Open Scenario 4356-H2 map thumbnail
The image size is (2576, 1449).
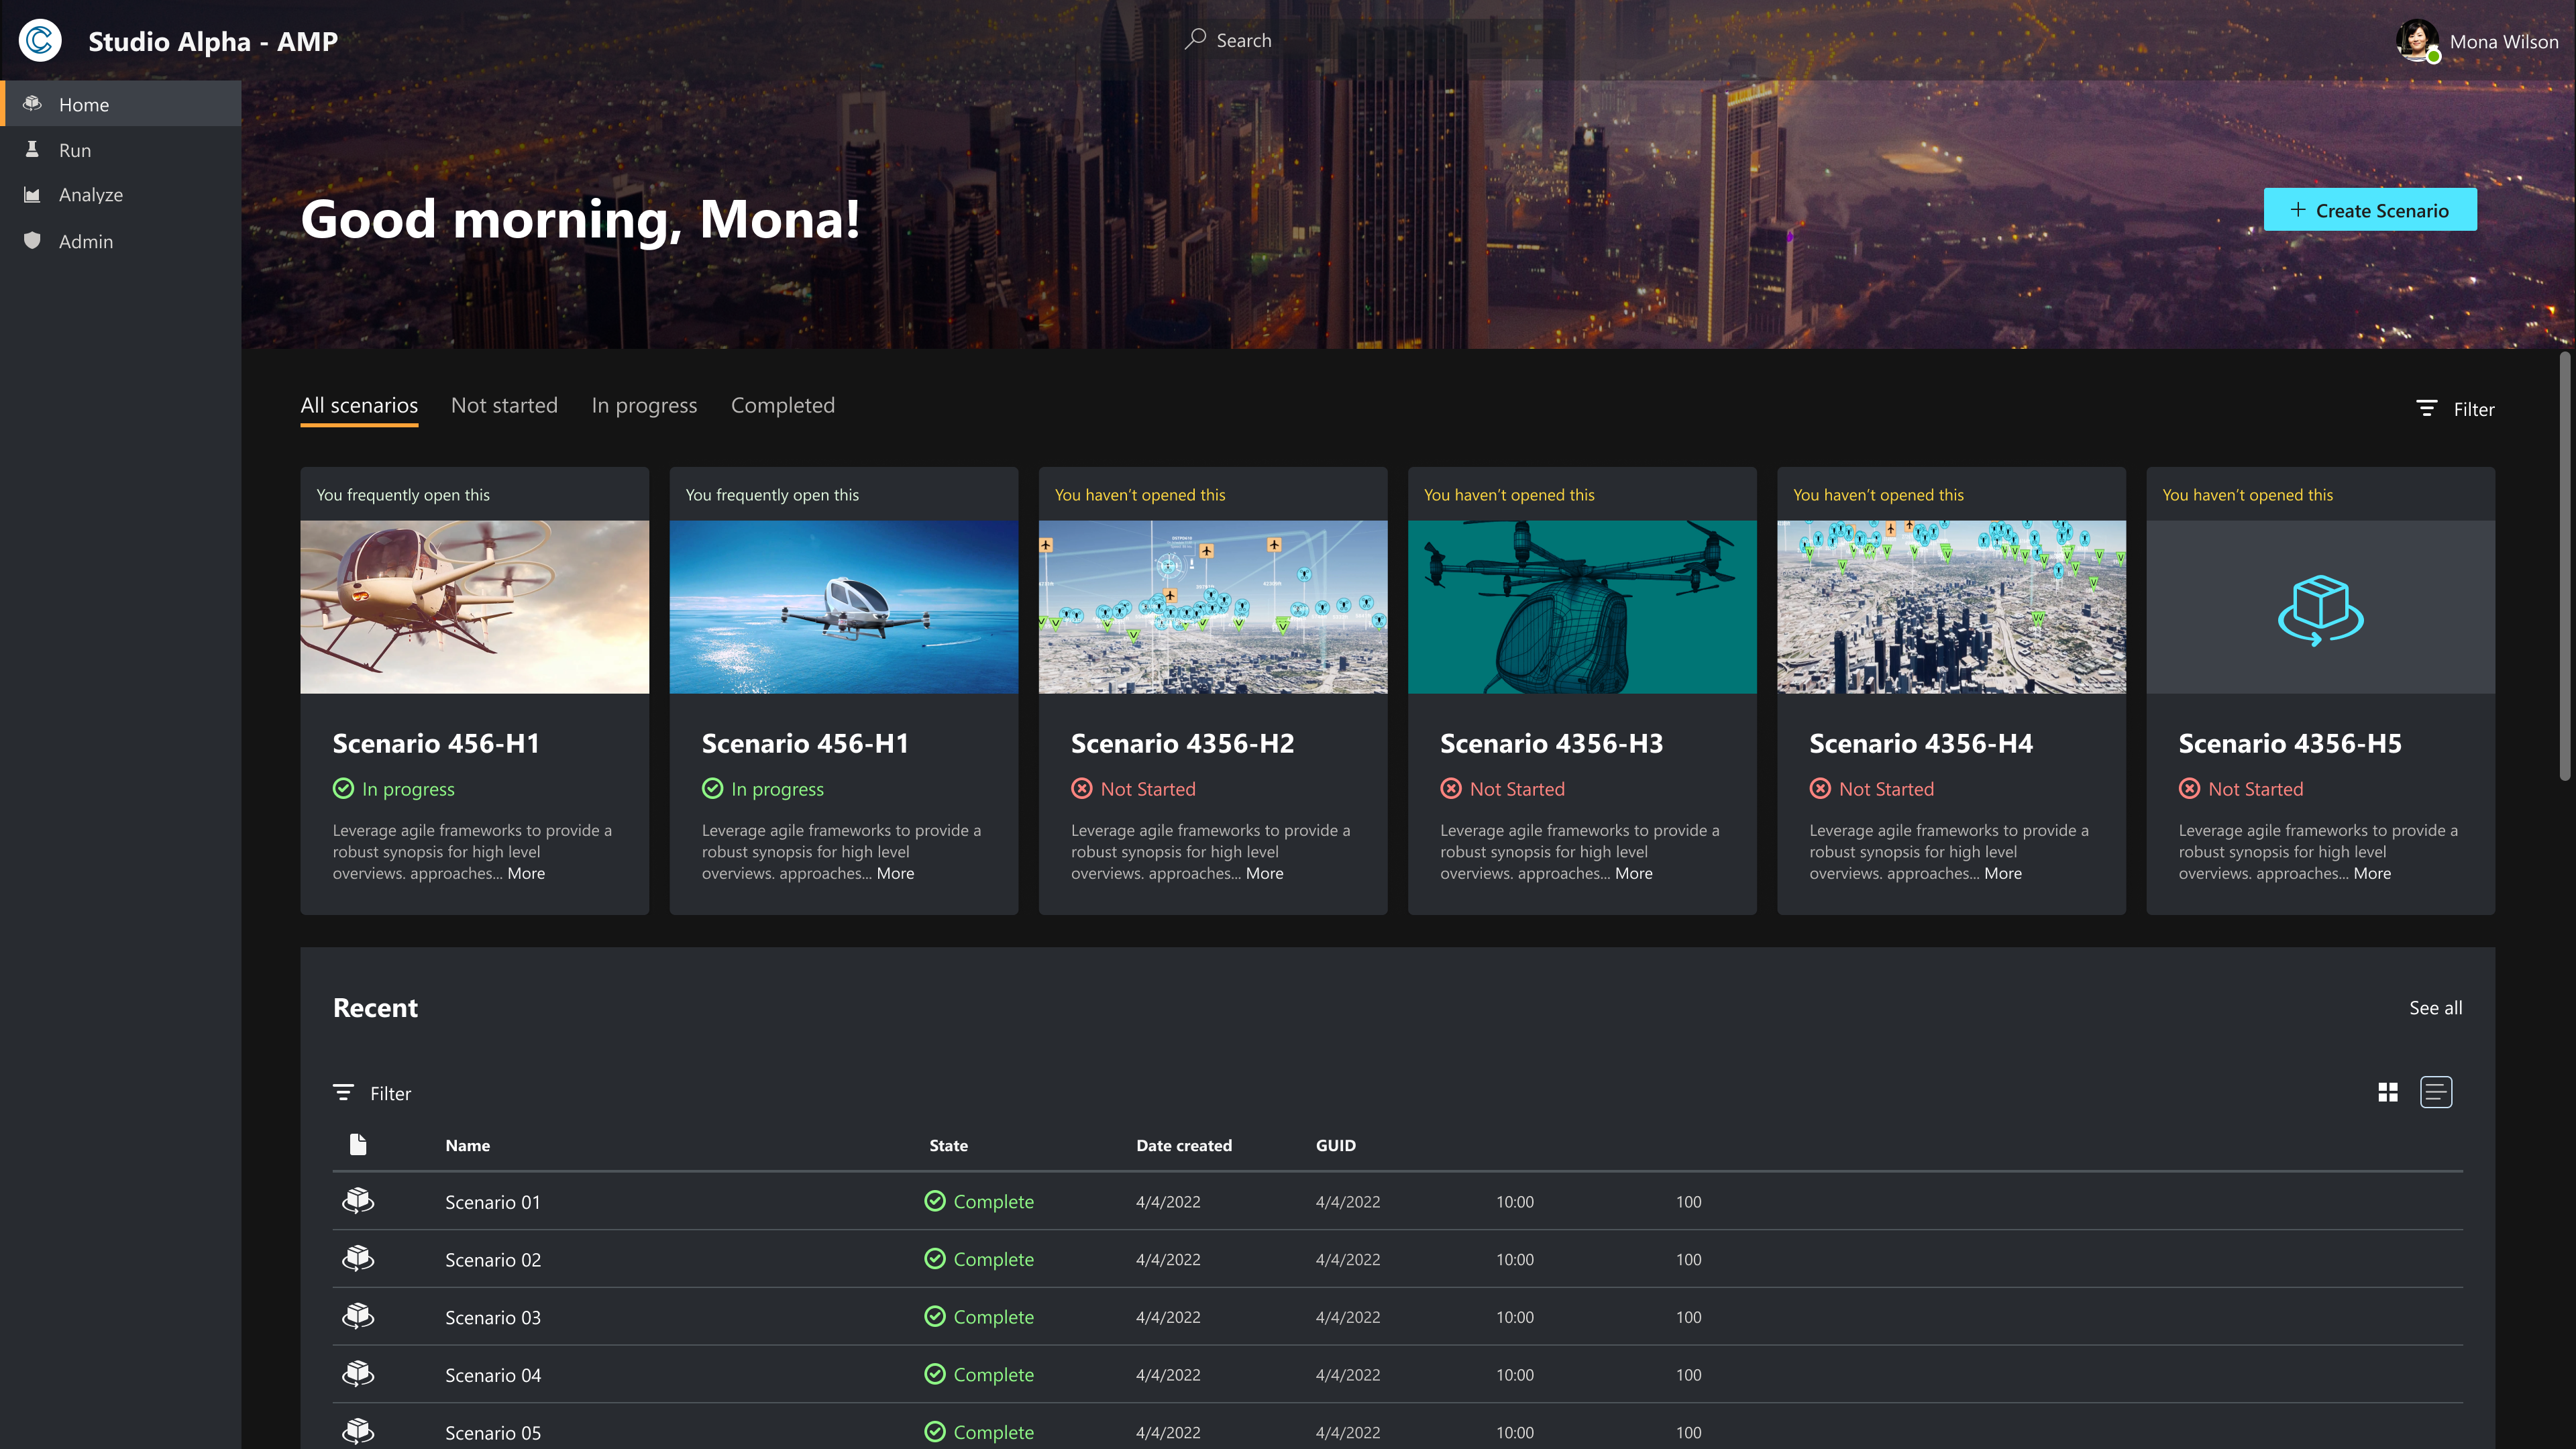coord(1213,607)
